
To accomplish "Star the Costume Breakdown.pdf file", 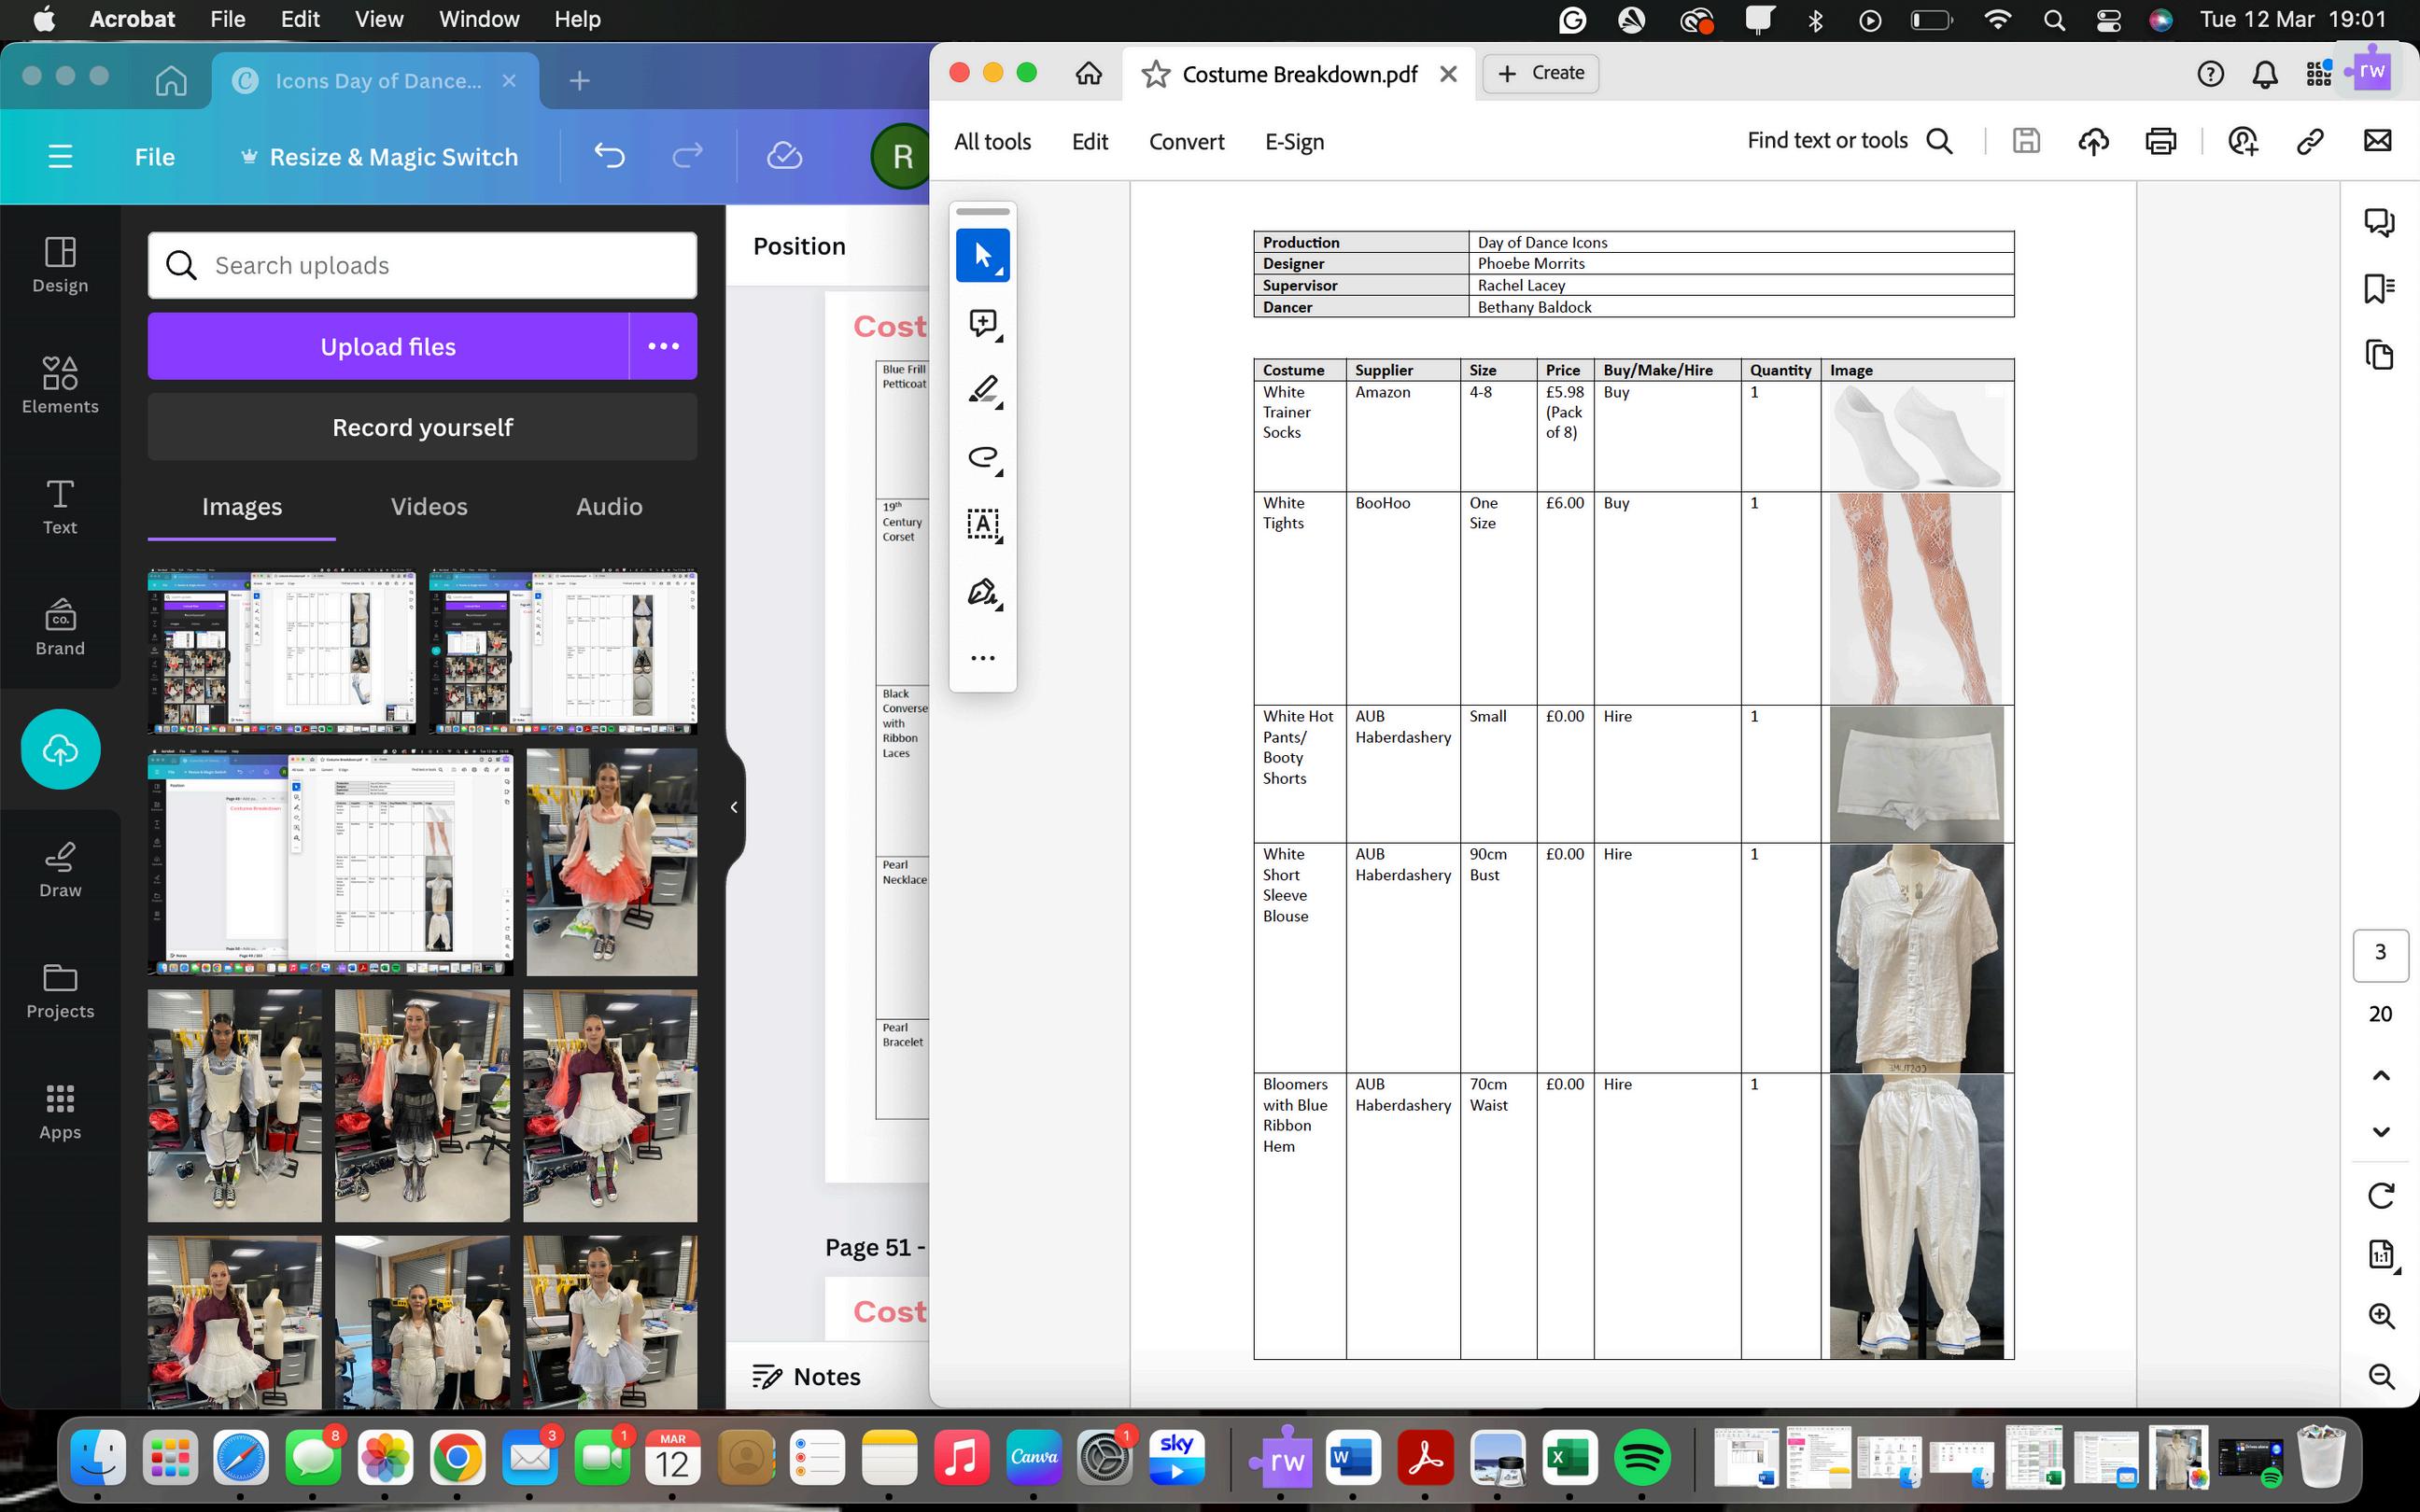I will 1155,74.
